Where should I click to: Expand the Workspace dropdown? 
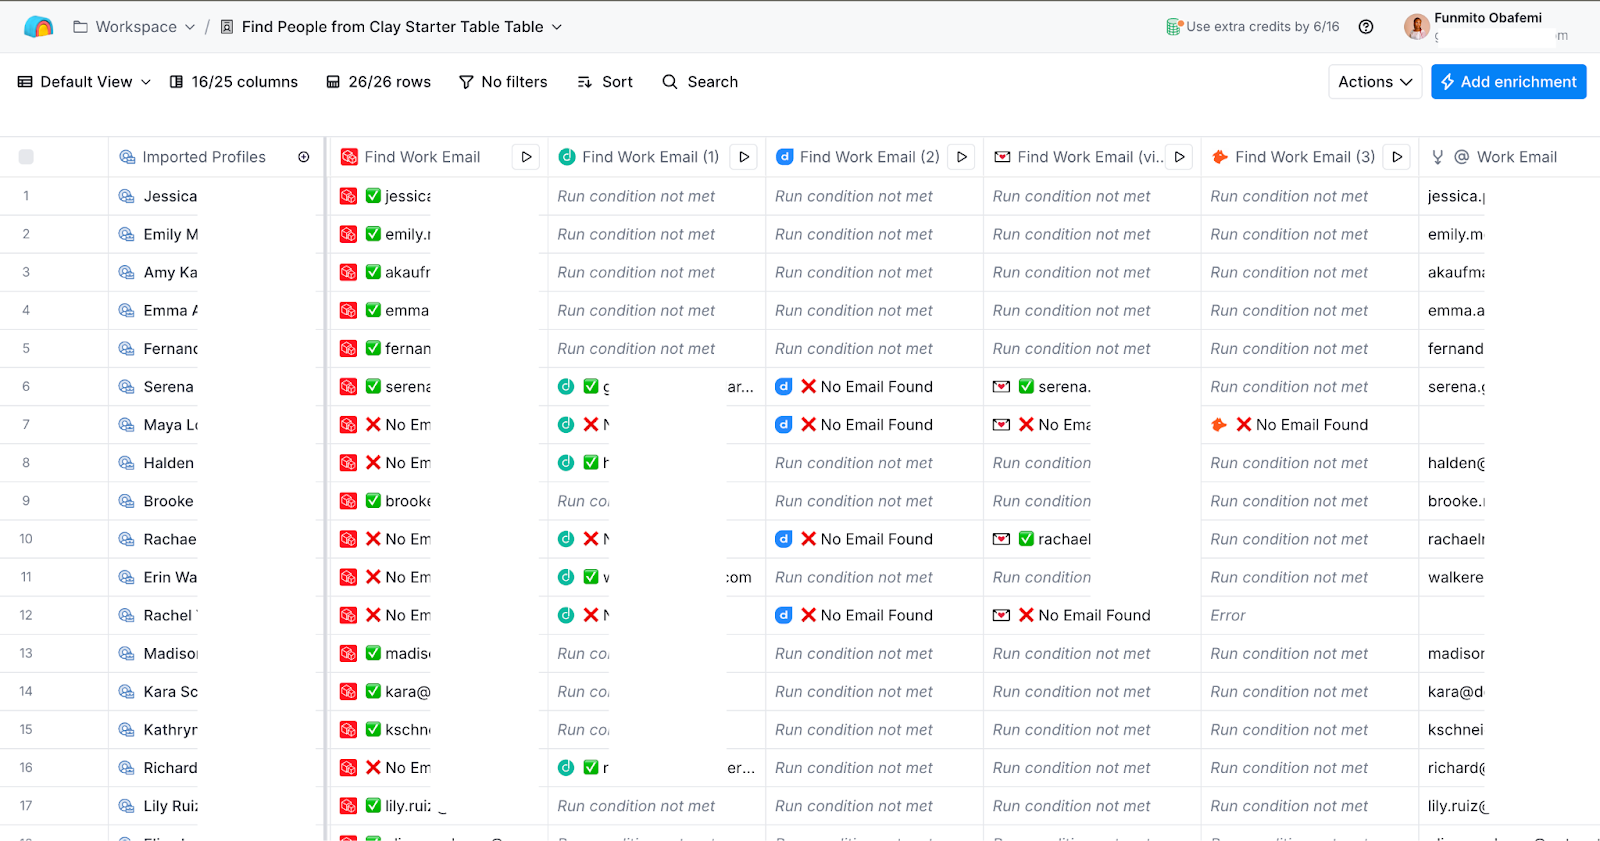[190, 27]
